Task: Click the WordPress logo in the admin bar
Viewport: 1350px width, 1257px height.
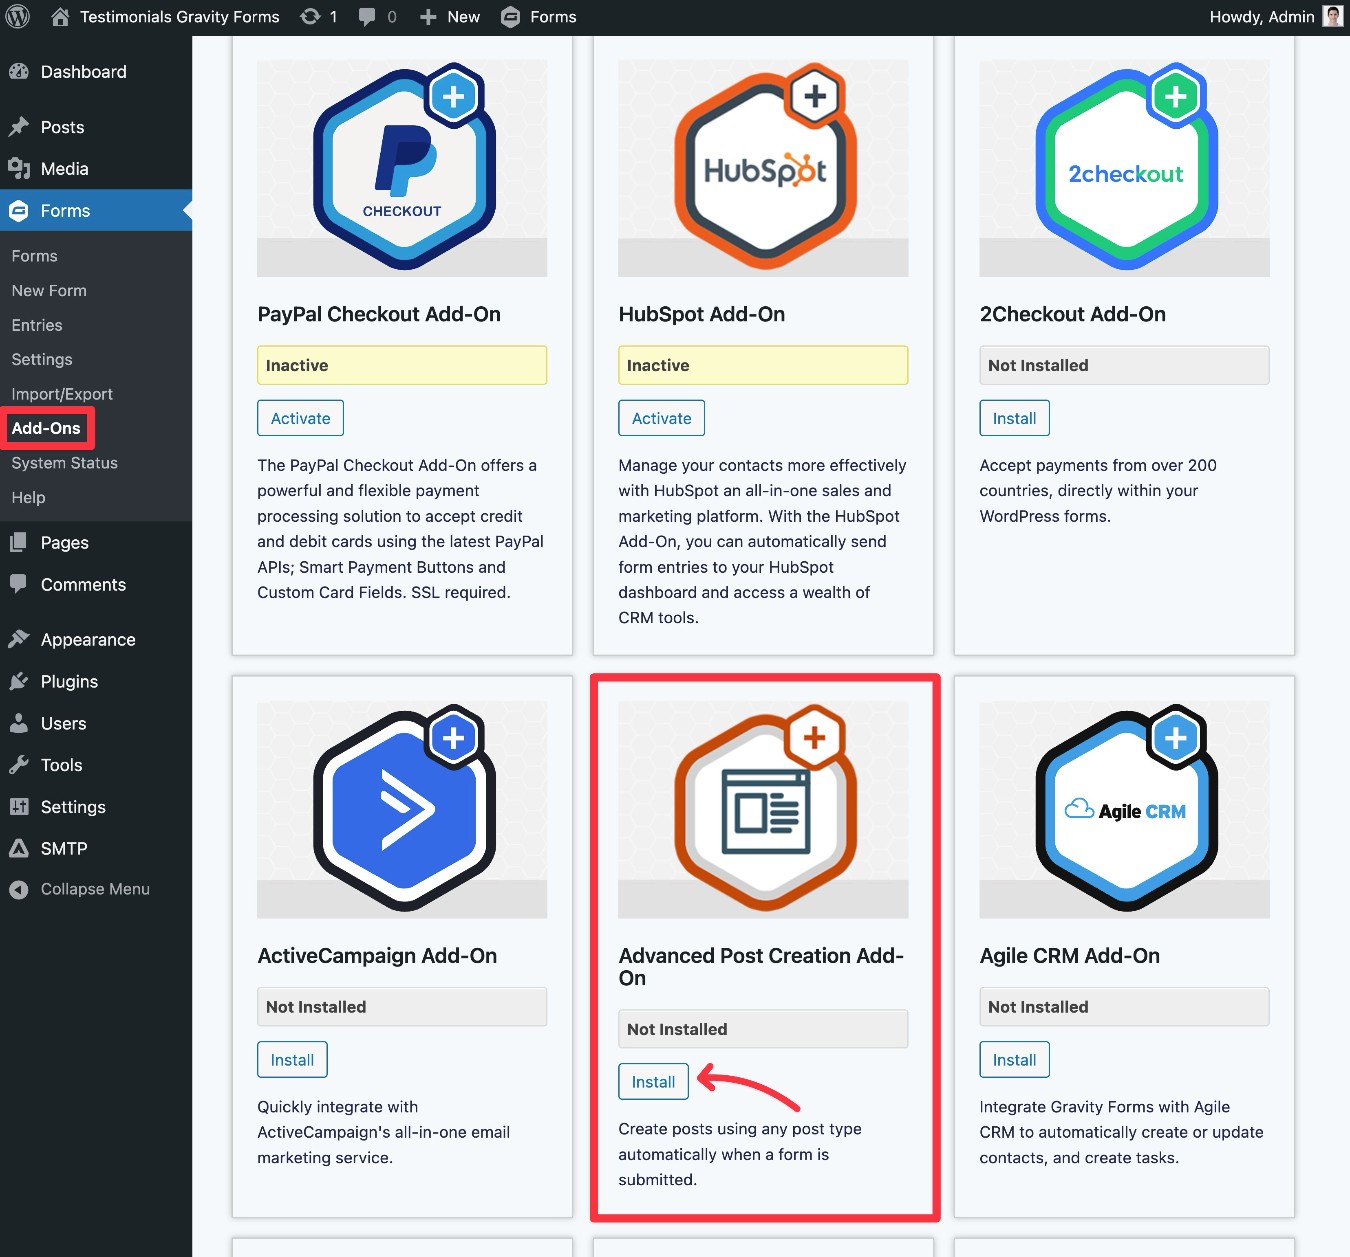Action: 16,16
